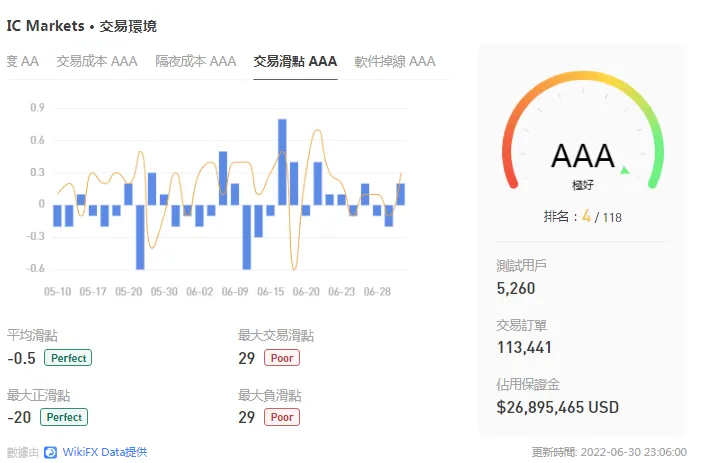Click the WikiFX logo icon
701x463 pixels.
(x=51, y=452)
